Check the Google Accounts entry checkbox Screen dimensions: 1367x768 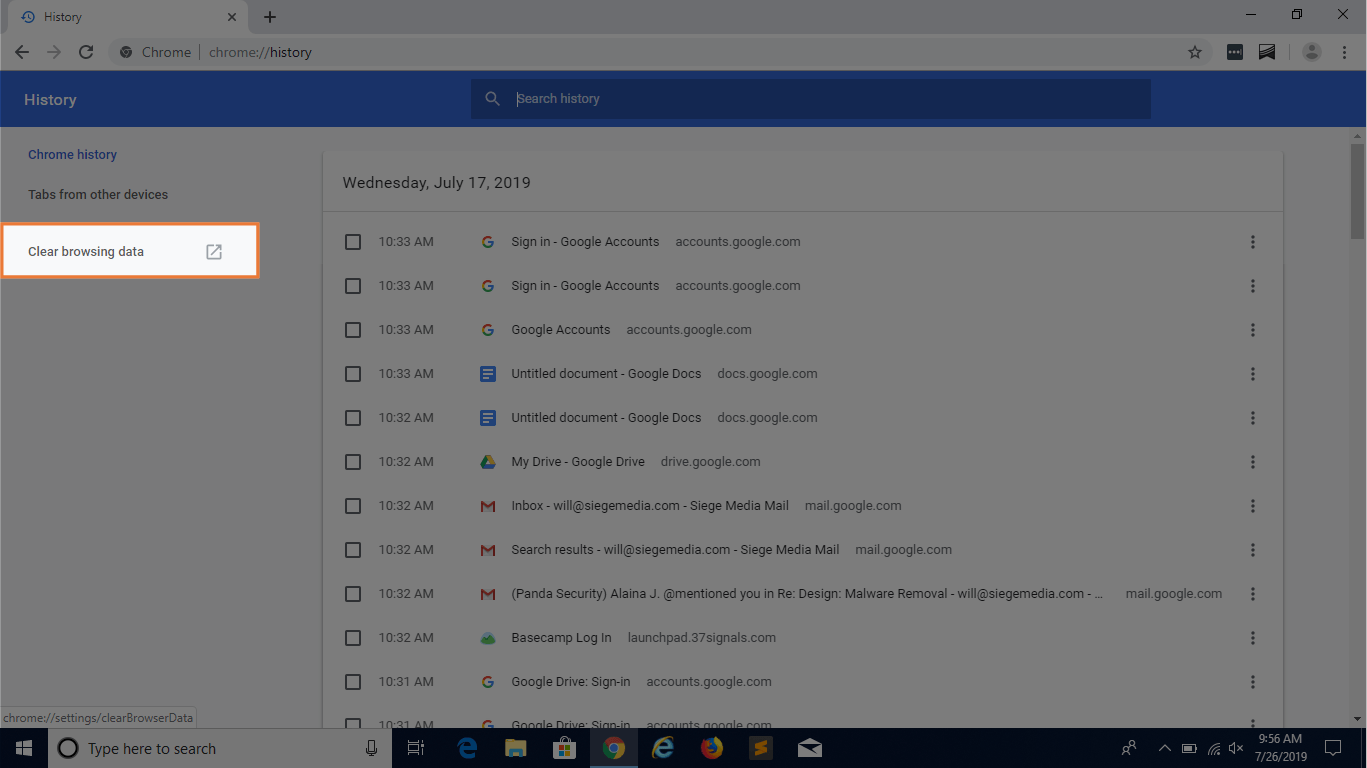[353, 330]
